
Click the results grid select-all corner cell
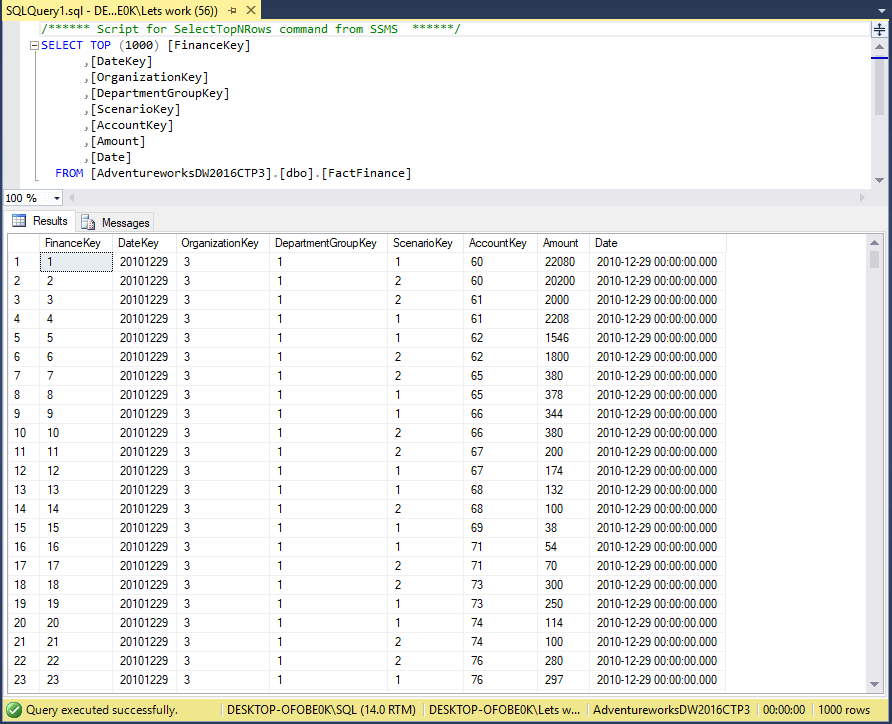coord(23,243)
